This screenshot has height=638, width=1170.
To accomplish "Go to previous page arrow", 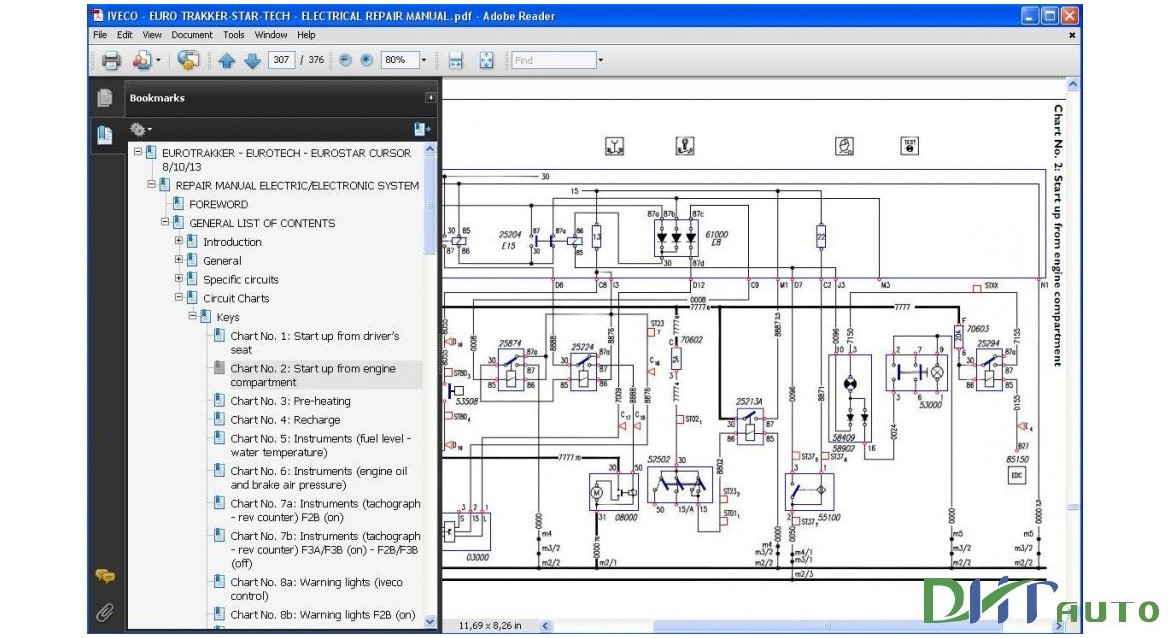I will tap(227, 60).
